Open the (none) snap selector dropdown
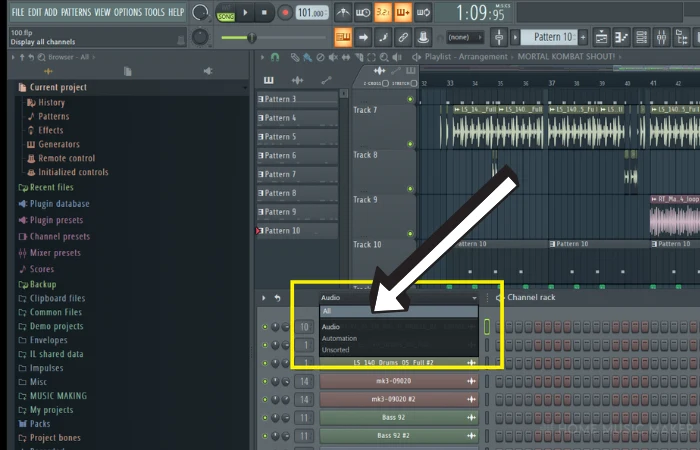700x450 pixels. pyautogui.click(x=465, y=38)
